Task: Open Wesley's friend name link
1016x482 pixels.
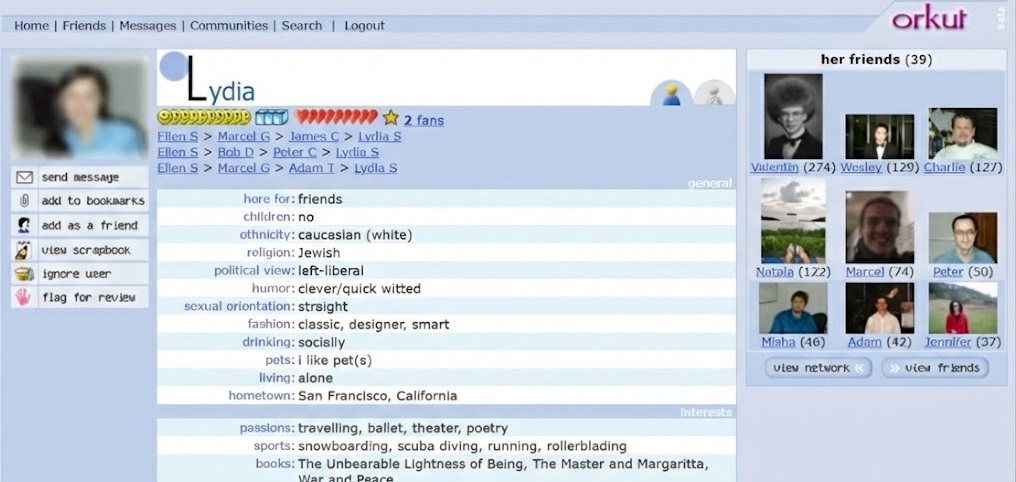Action: (x=861, y=167)
